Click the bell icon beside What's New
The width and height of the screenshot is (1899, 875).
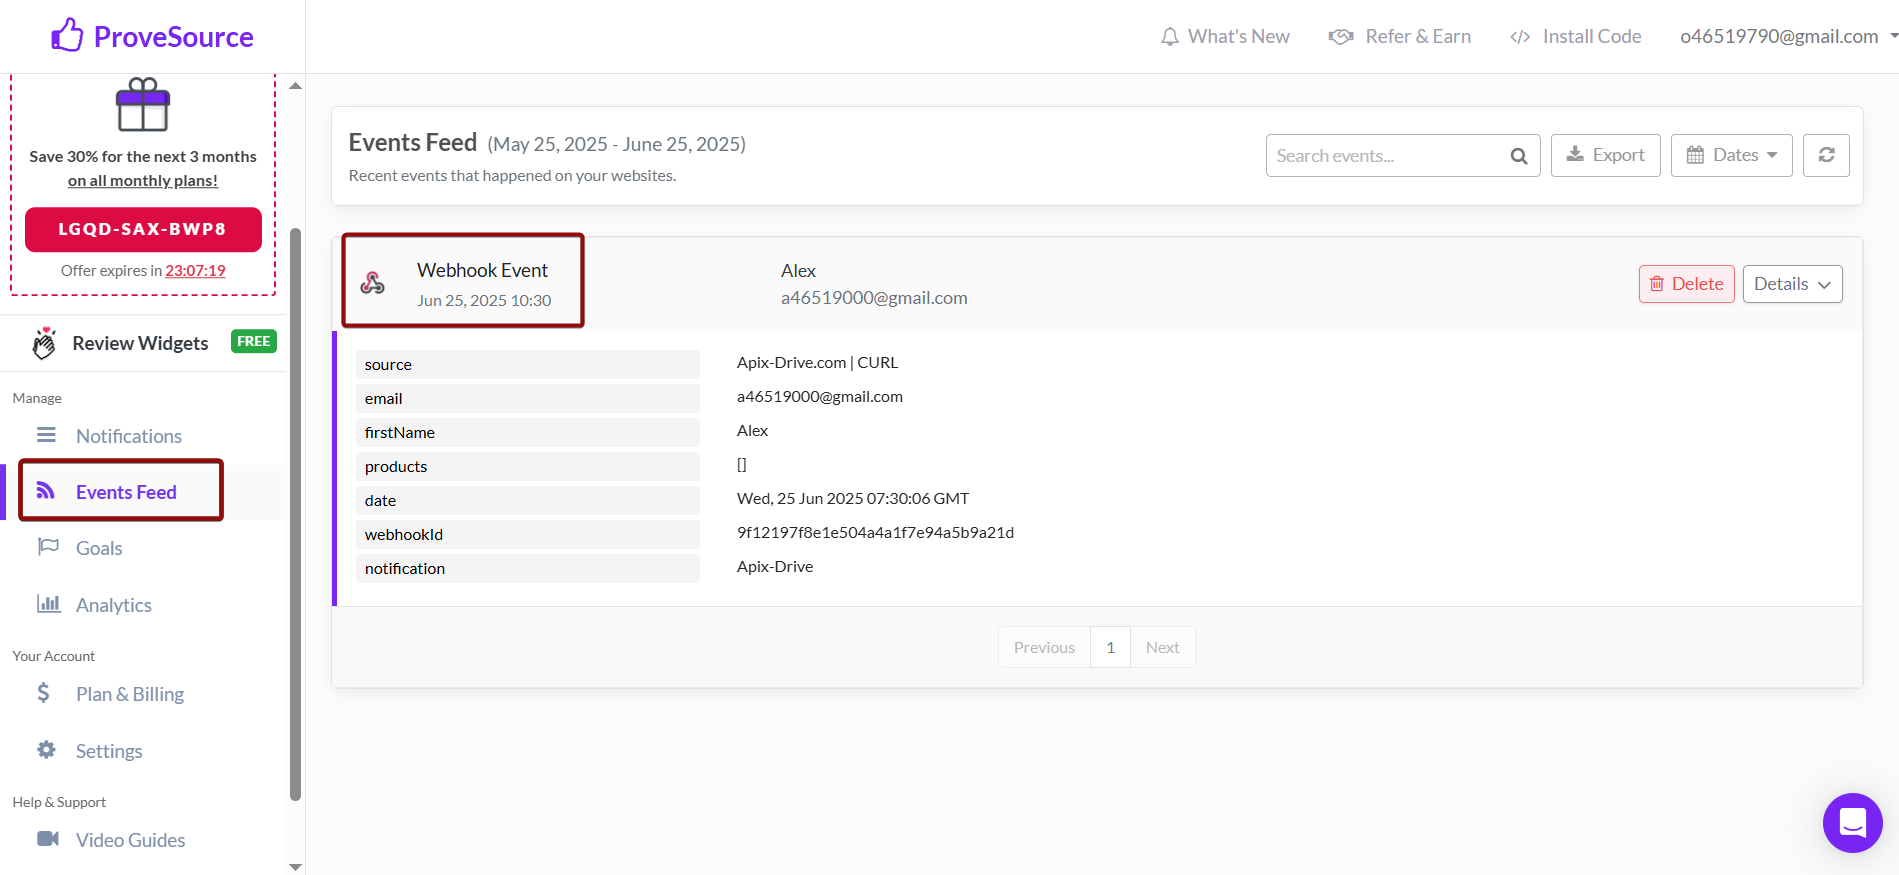(x=1169, y=37)
